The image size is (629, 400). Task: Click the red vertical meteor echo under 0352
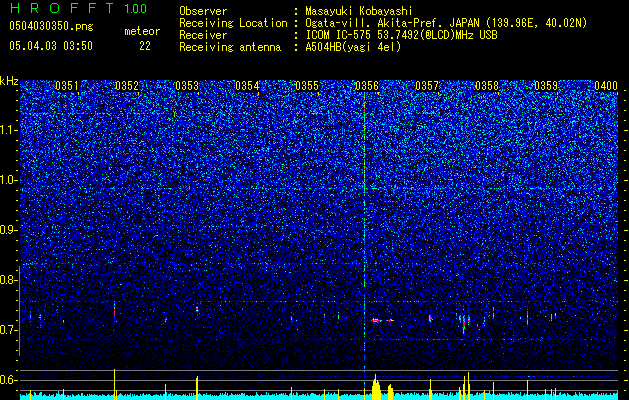pos(114,311)
